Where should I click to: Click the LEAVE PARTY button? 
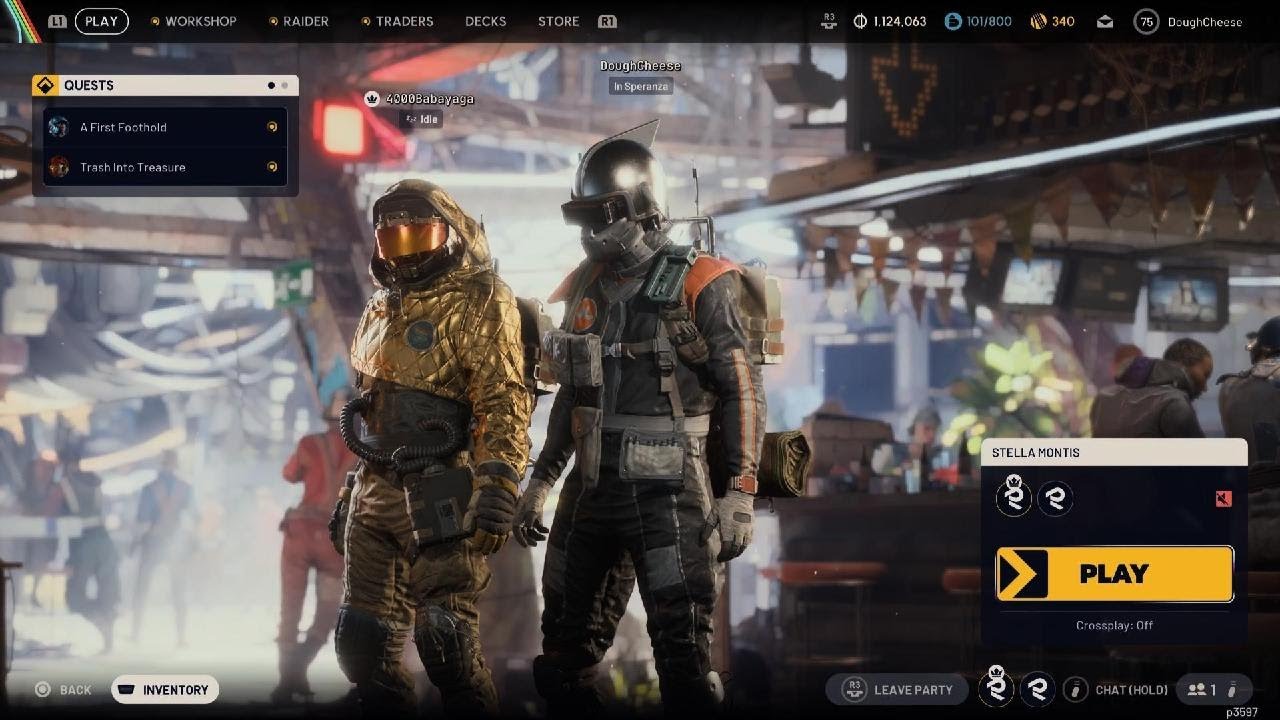point(897,689)
